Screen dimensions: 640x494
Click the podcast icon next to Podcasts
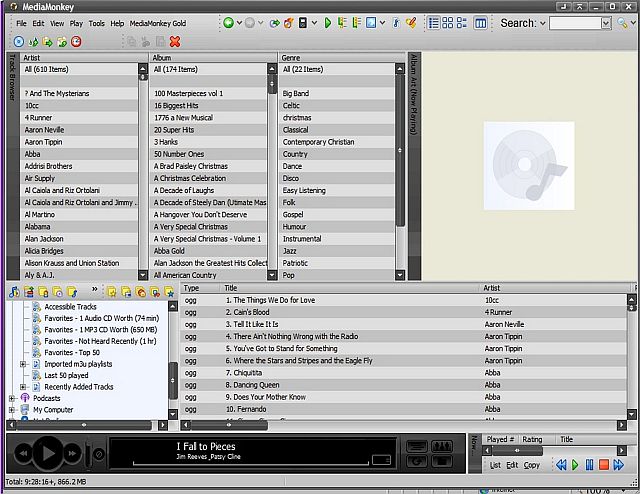coord(25,398)
